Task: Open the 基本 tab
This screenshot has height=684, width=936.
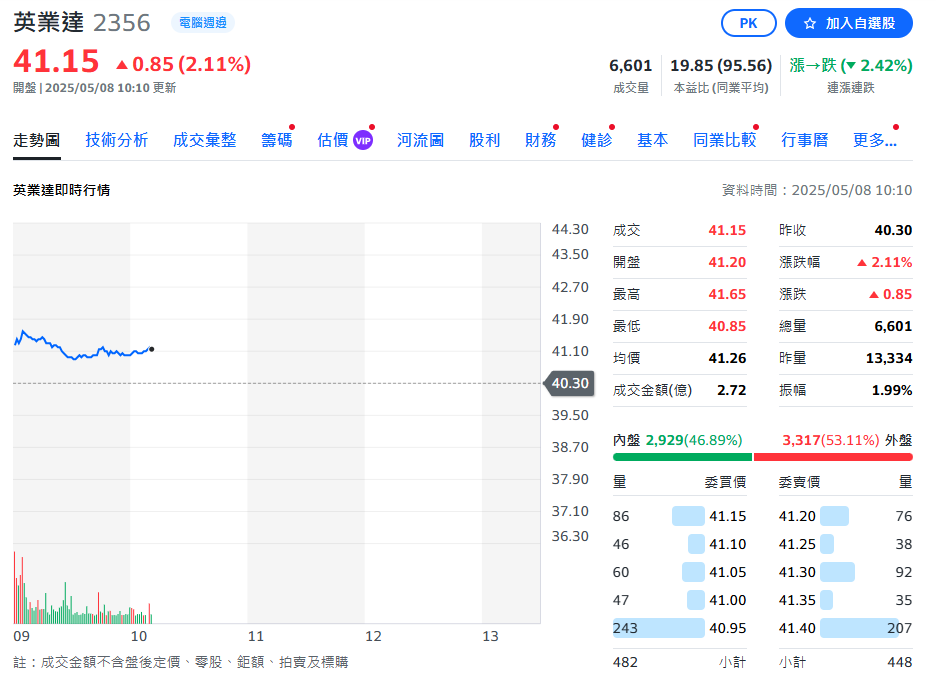Action: coord(652,140)
